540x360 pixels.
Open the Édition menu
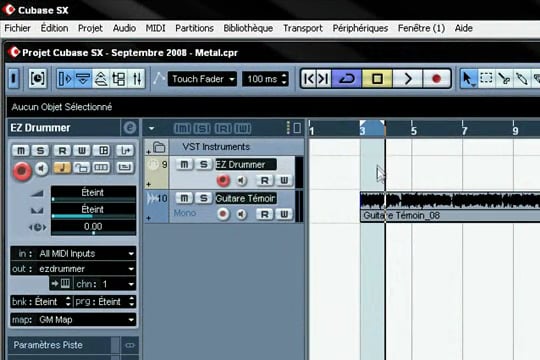click(54, 28)
